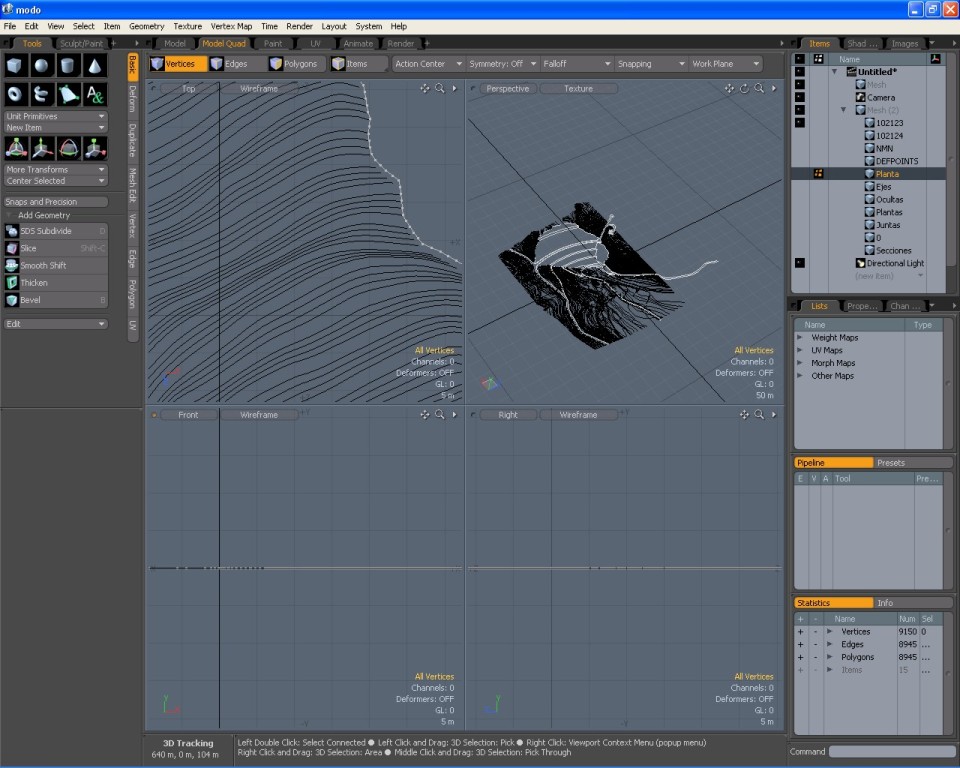Toggle visibility of the Camera item

coord(799,97)
